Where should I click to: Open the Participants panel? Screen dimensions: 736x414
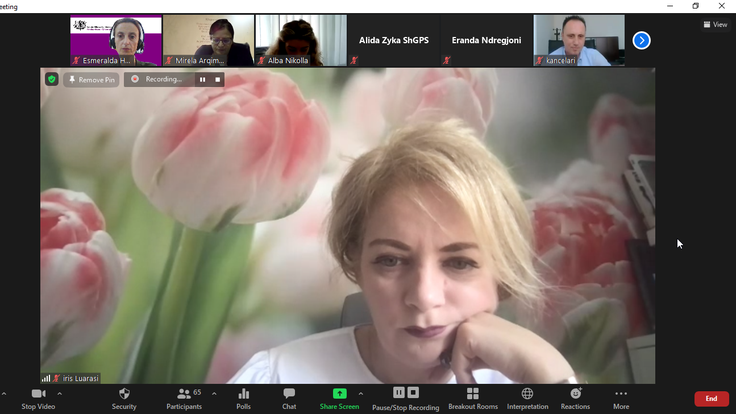tap(182, 398)
